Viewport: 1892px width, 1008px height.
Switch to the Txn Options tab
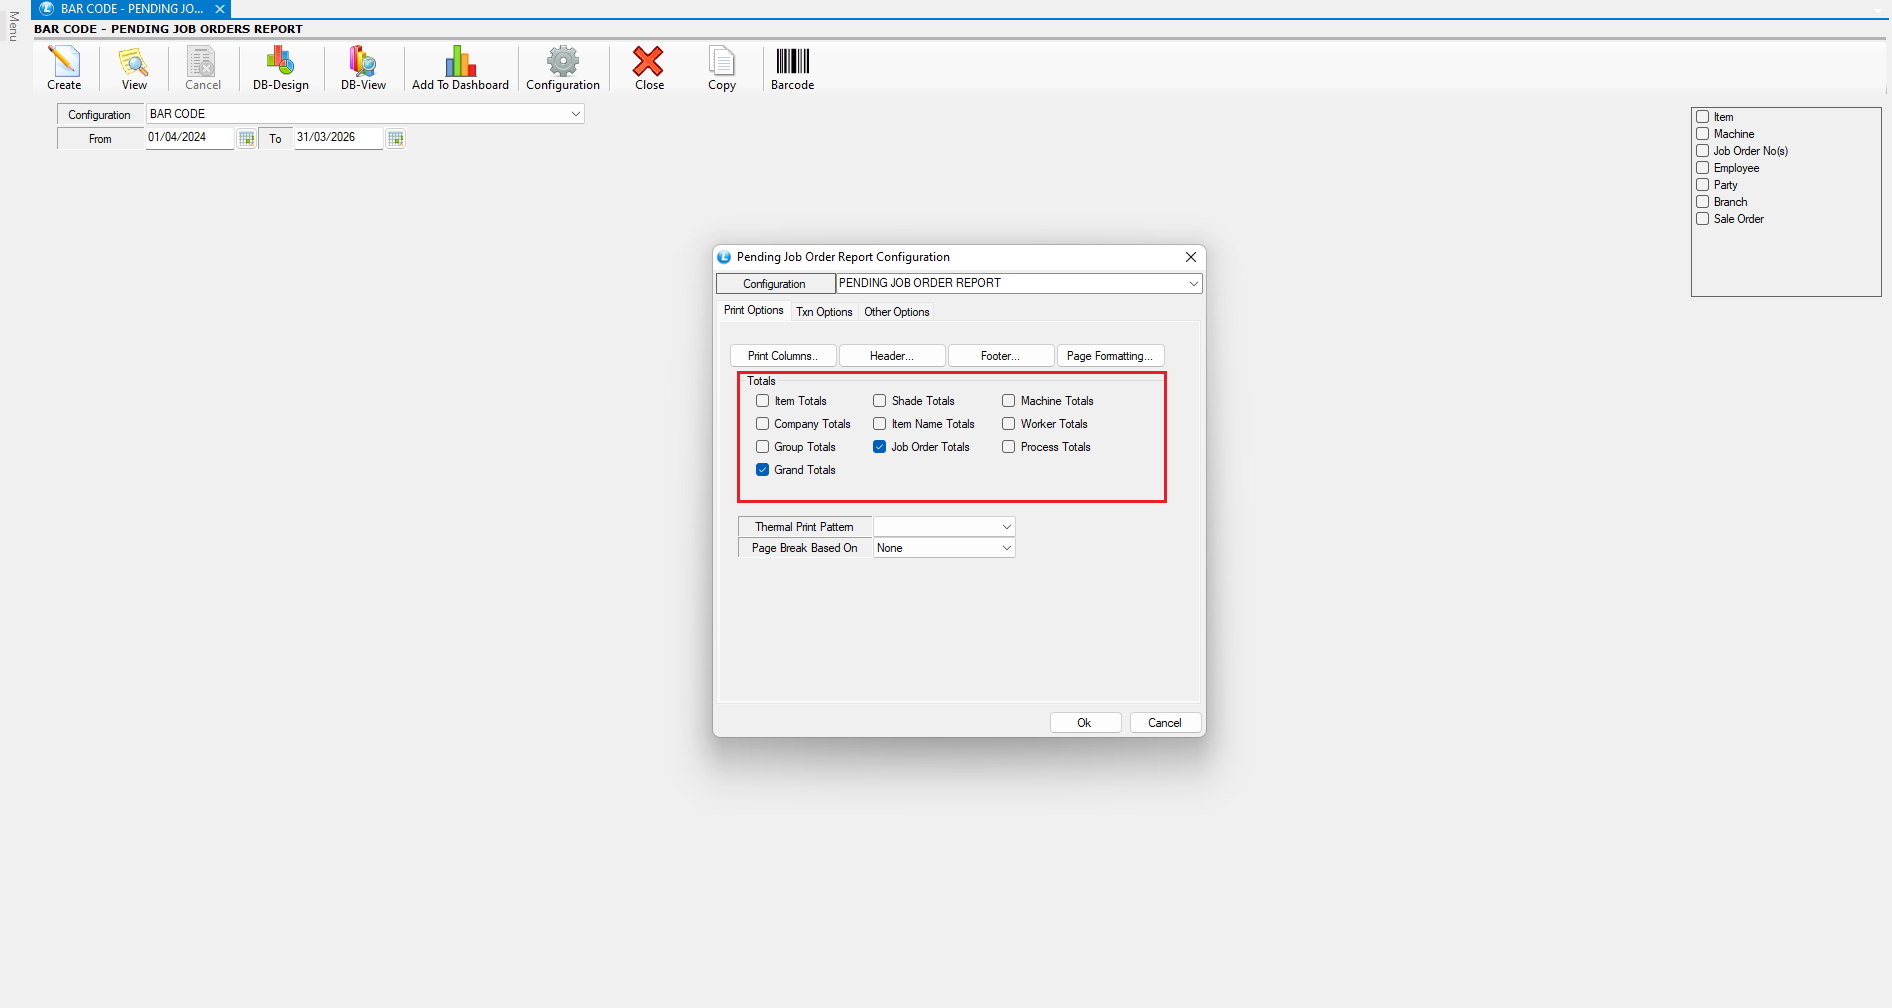824,312
